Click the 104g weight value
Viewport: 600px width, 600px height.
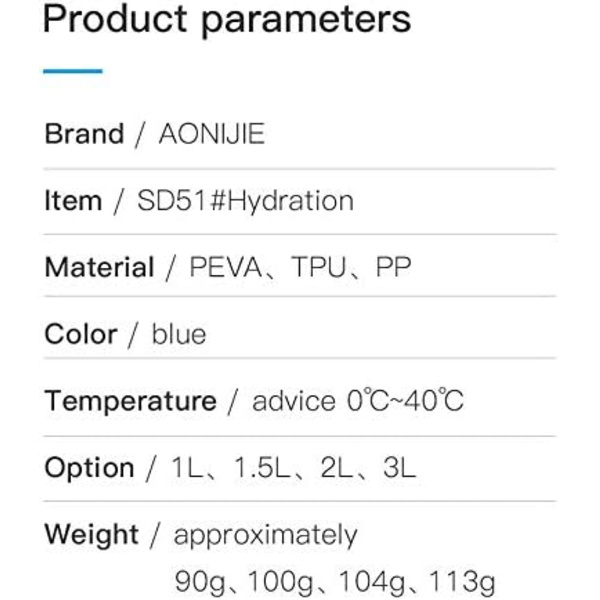pyautogui.click(x=372, y=582)
